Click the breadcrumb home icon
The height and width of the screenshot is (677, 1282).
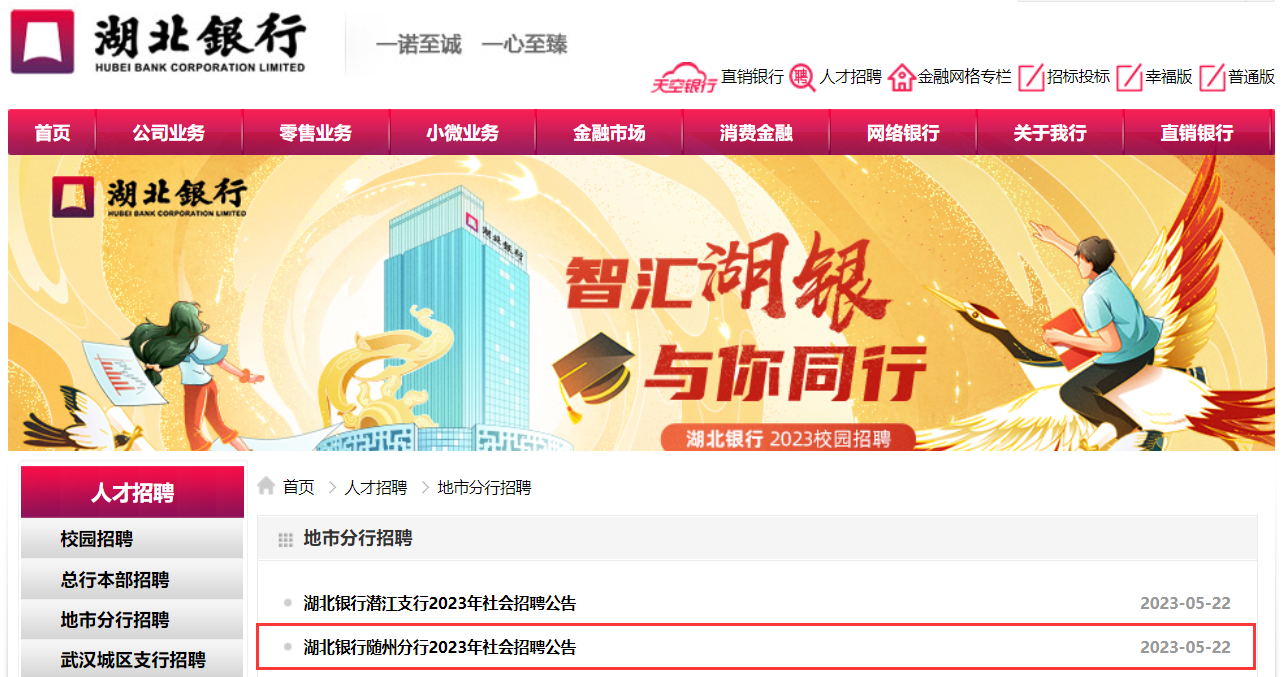point(266,486)
